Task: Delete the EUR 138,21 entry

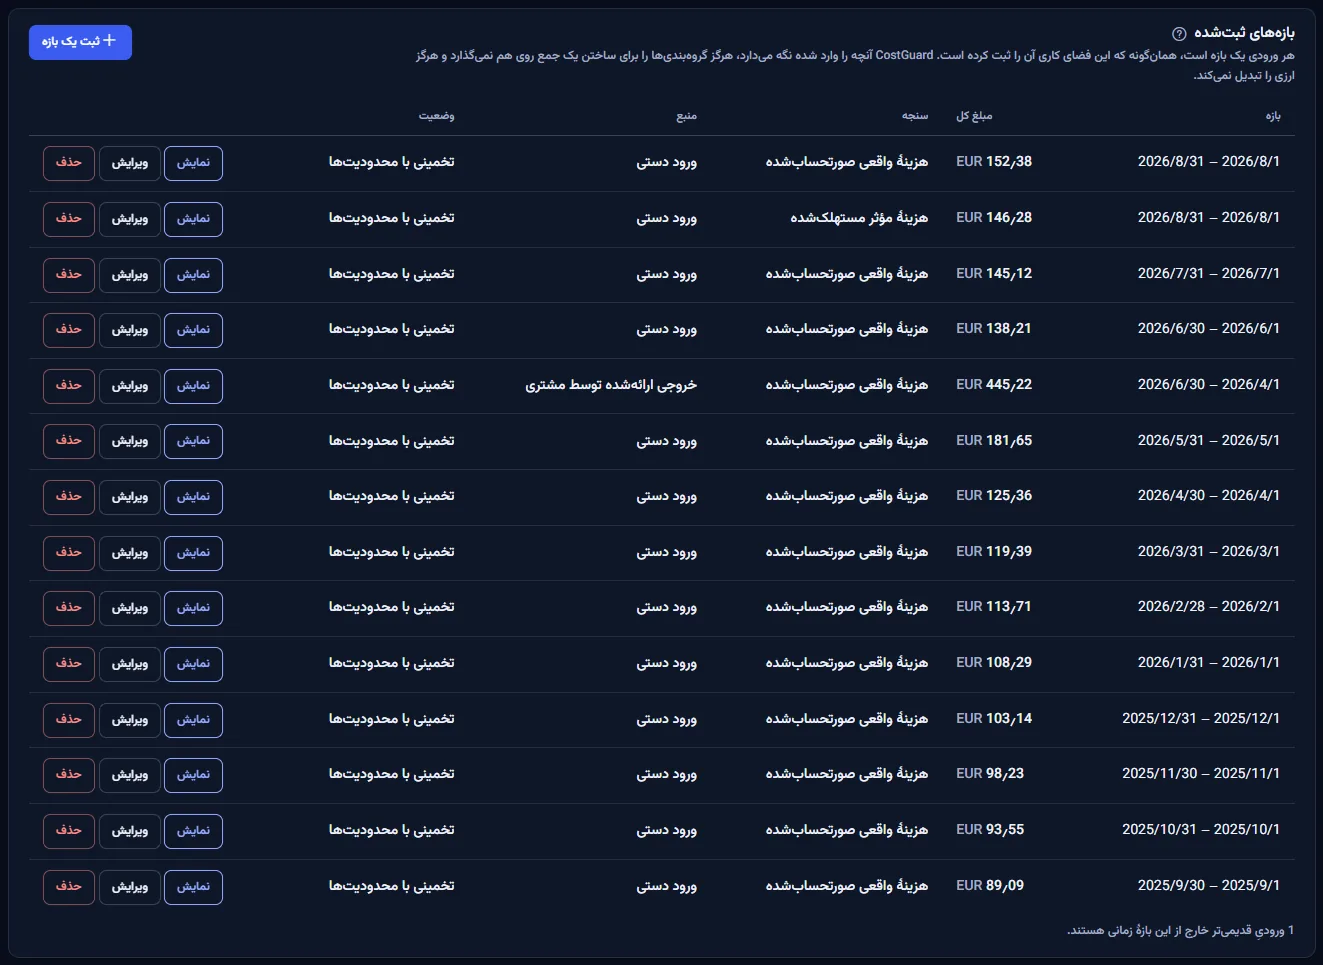Action: 69,330
